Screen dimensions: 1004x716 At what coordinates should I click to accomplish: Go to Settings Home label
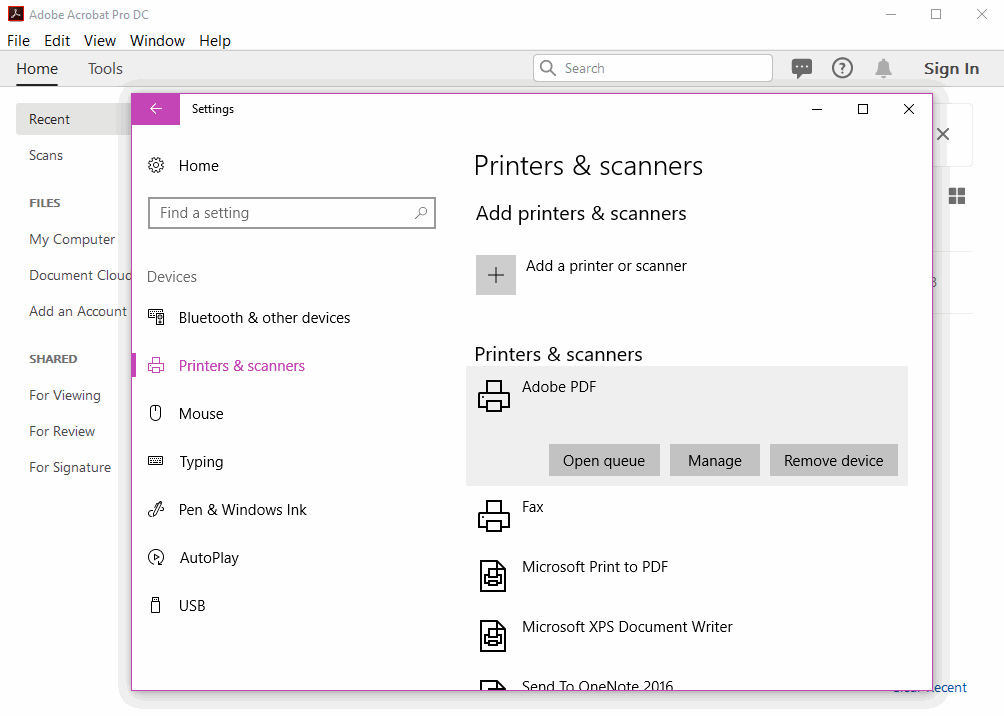tap(198, 166)
